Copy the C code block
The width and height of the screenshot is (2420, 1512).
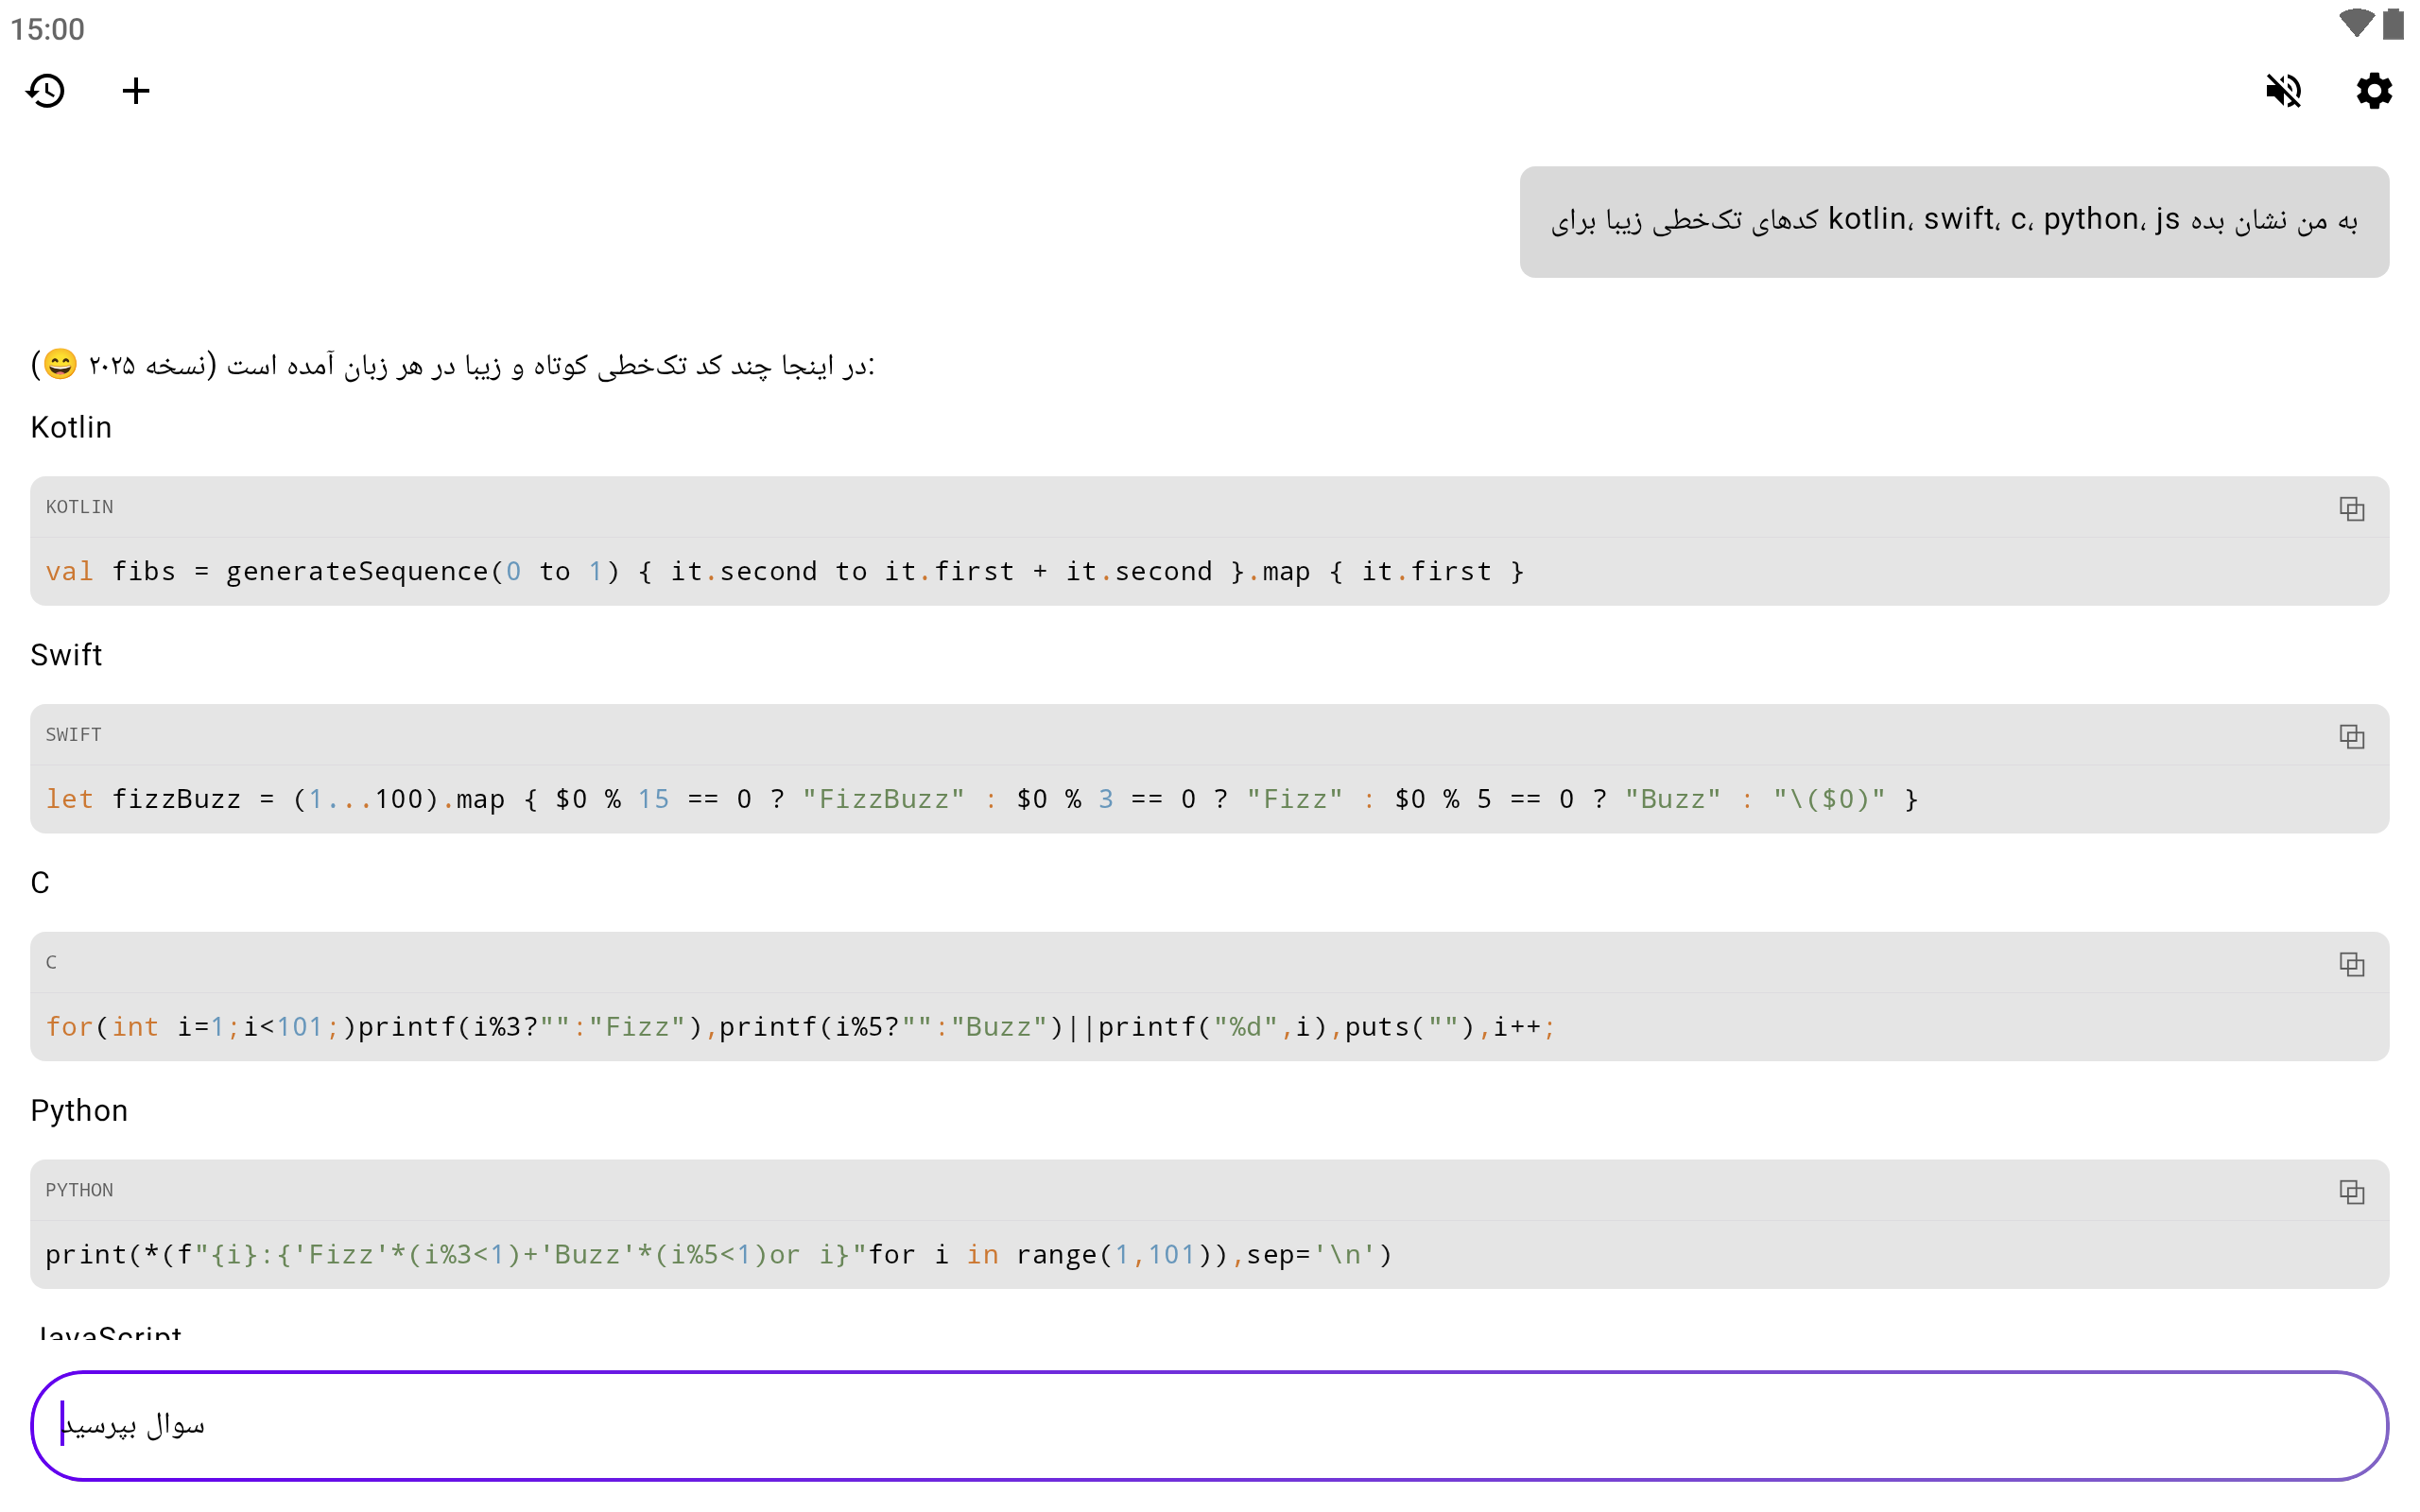(2351, 964)
